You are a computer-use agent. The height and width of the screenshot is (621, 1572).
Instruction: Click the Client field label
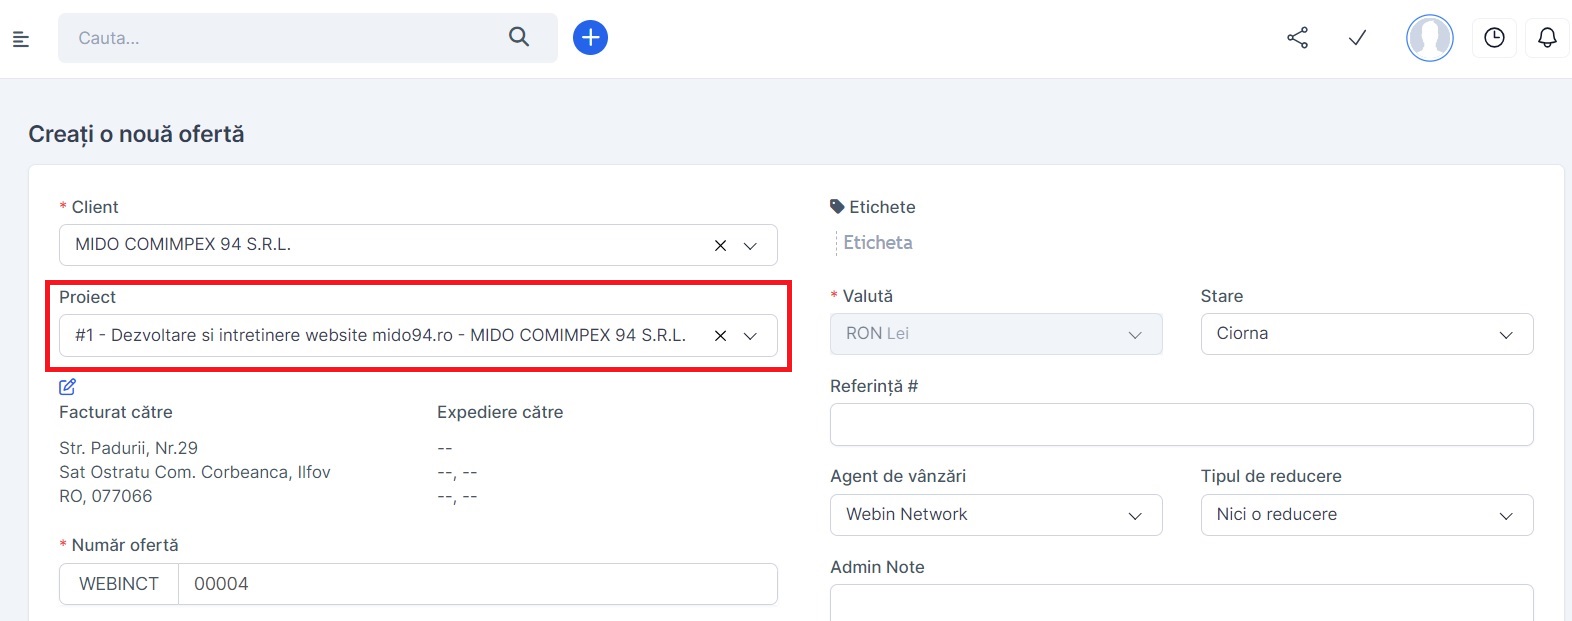[95, 207]
